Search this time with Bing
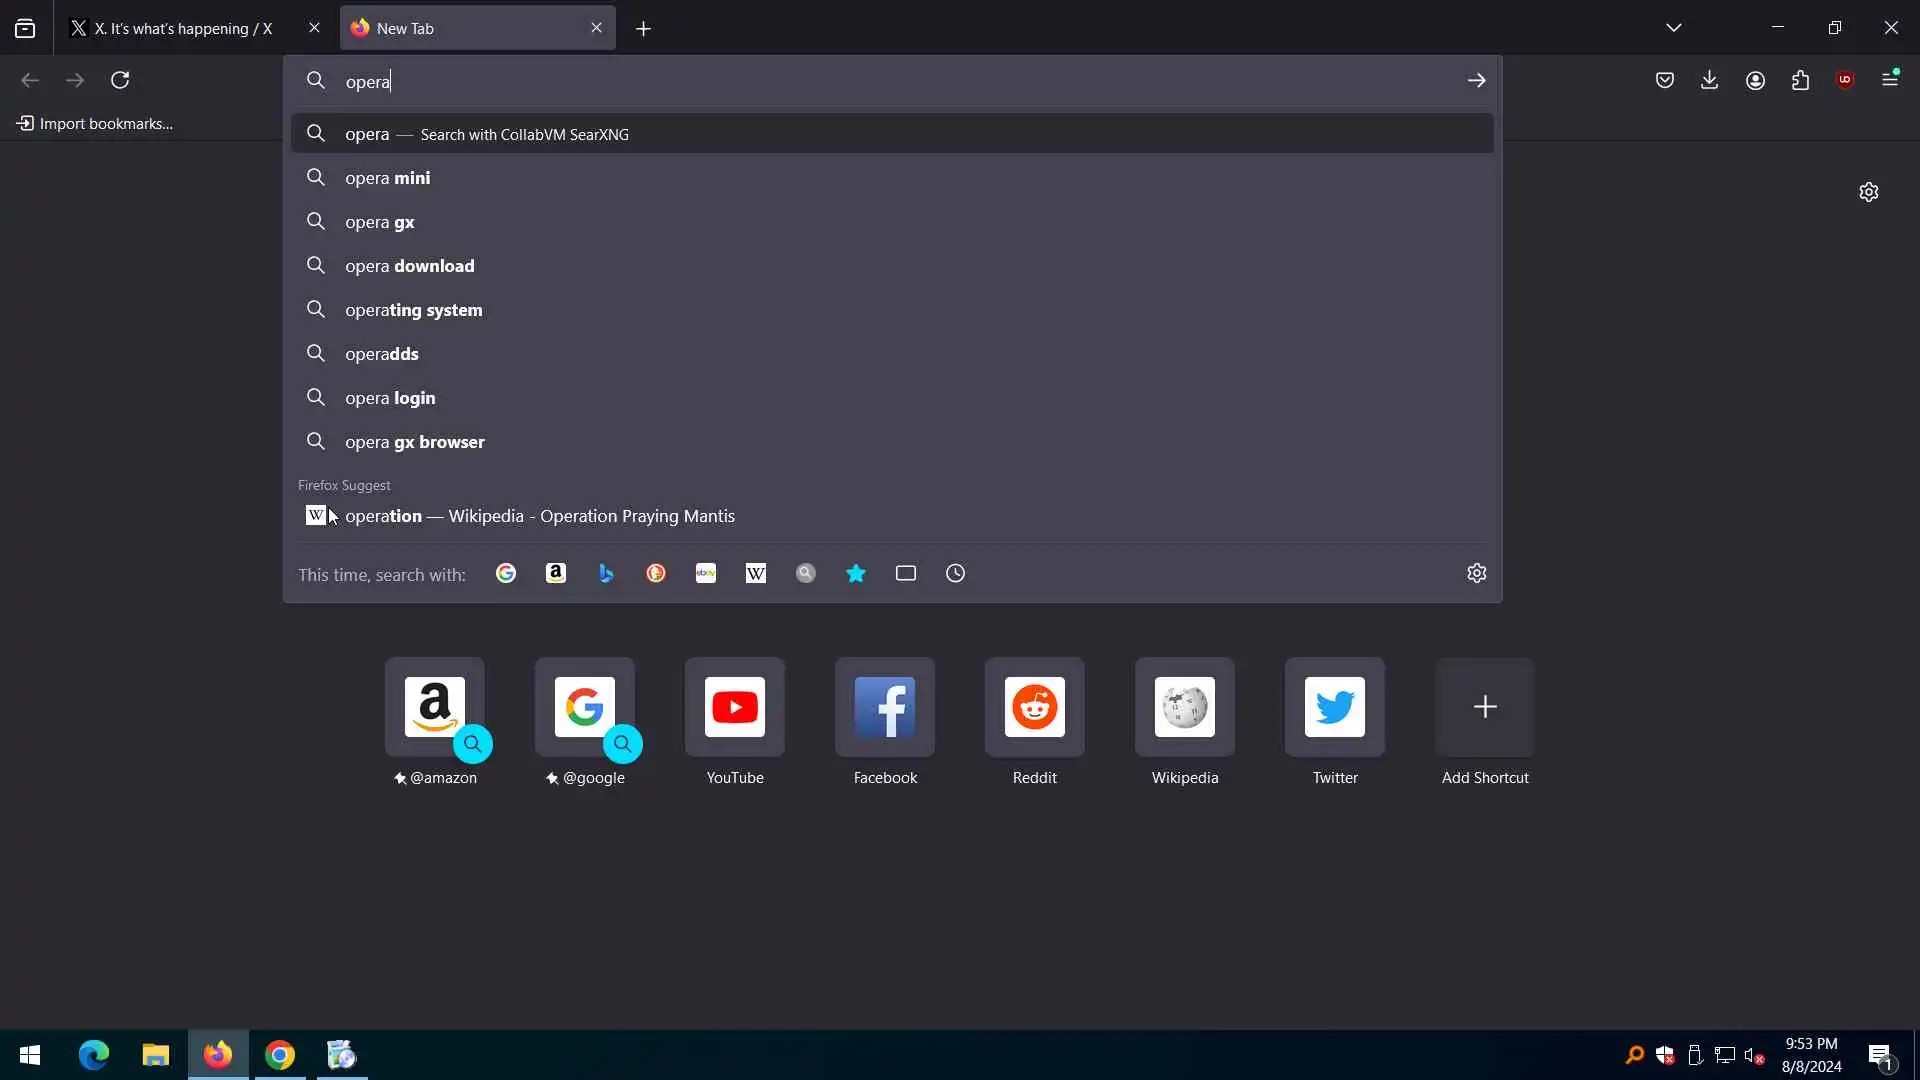Screen dimensions: 1920x1080 click(606, 573)
